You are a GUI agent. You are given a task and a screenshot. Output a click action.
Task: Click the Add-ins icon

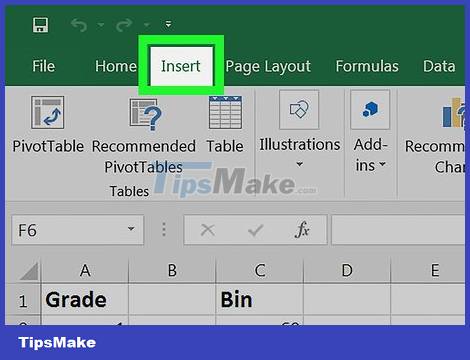click(370, 109)
